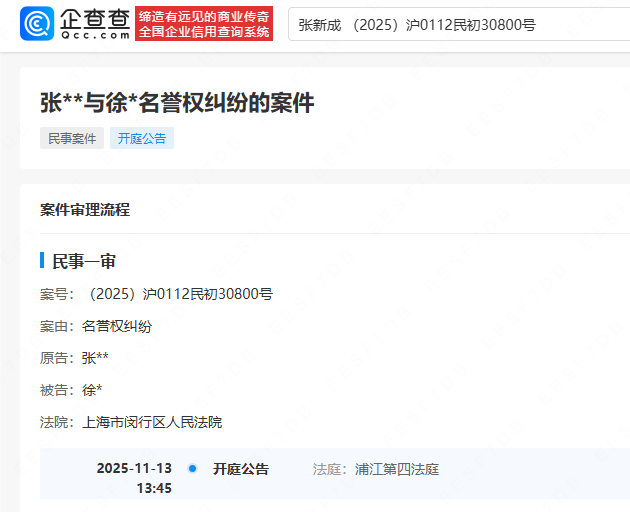Click the blue timeline dot marker
This screenshot has width=630, height=512.
pyautogui.click(x=192, y=469)
